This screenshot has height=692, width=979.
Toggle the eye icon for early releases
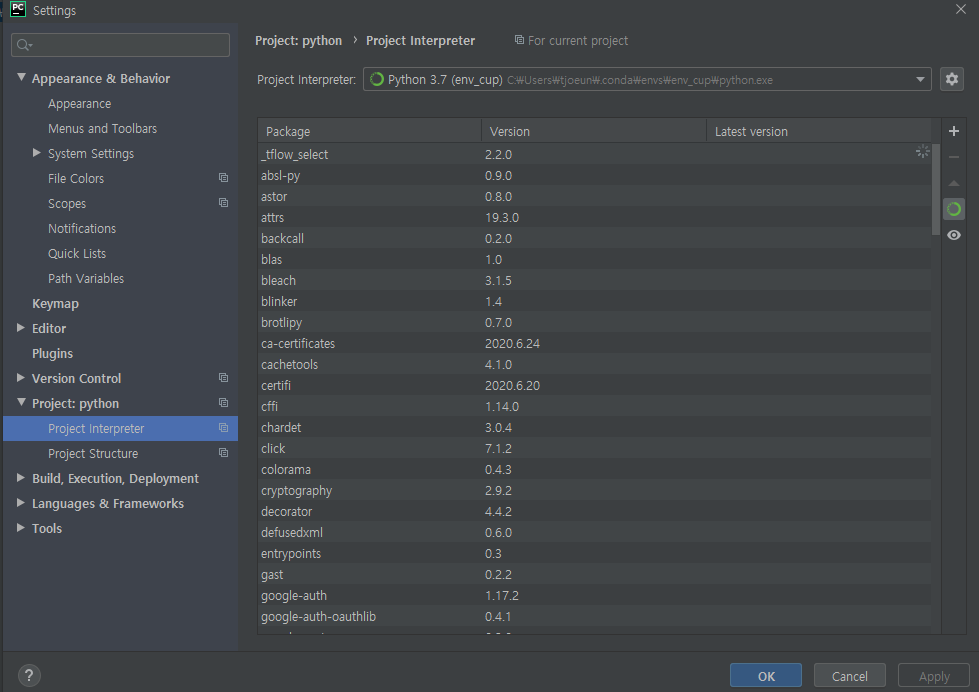[953, 235]
